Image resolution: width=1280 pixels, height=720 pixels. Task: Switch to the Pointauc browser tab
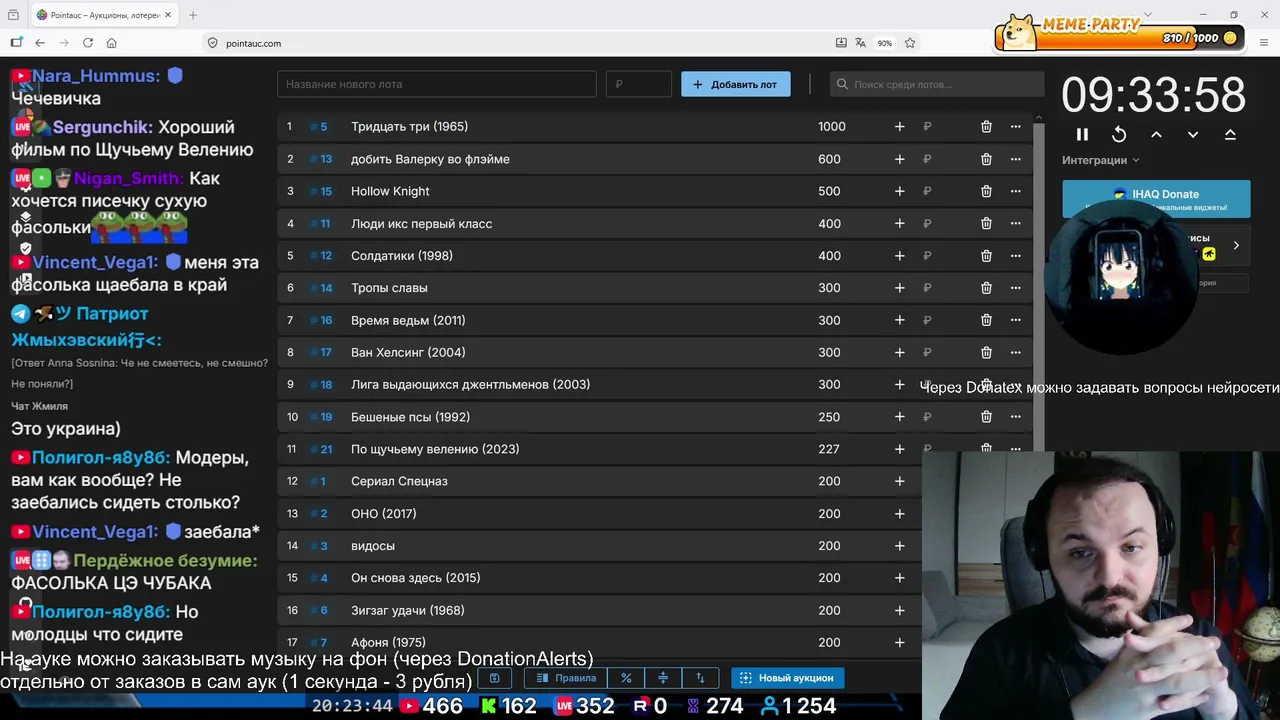[x=103, y=15]
